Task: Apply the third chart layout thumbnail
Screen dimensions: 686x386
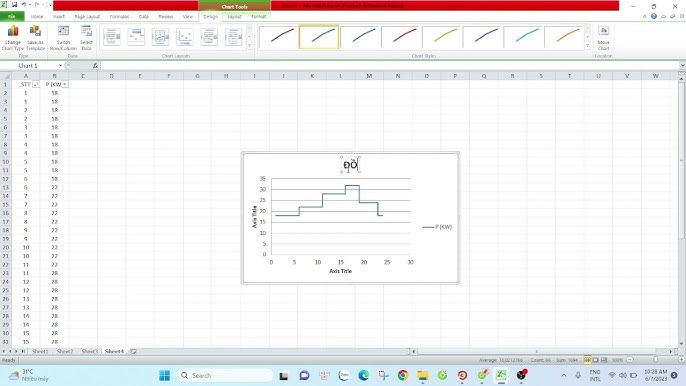Action: (161, 37)
